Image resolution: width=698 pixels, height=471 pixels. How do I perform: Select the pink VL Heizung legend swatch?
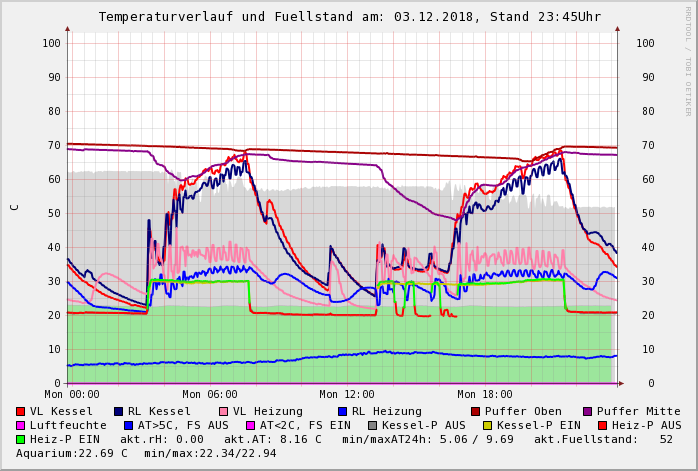(x=223, y=411)
